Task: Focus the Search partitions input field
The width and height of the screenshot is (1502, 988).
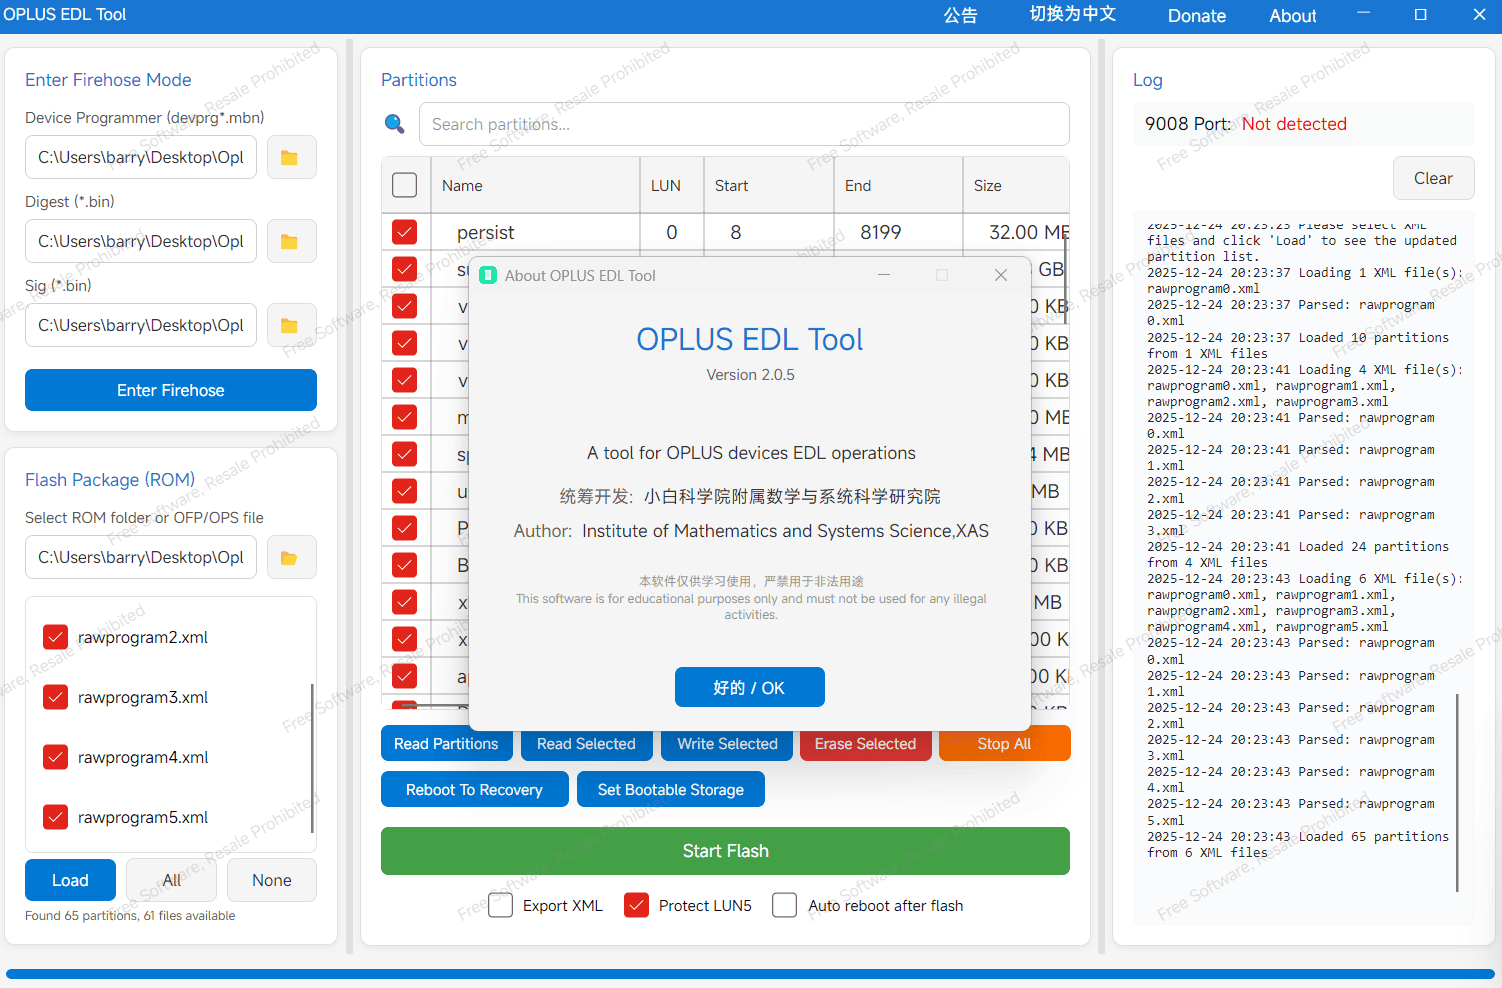Action: pyautogui.click(x=744, y=124)
